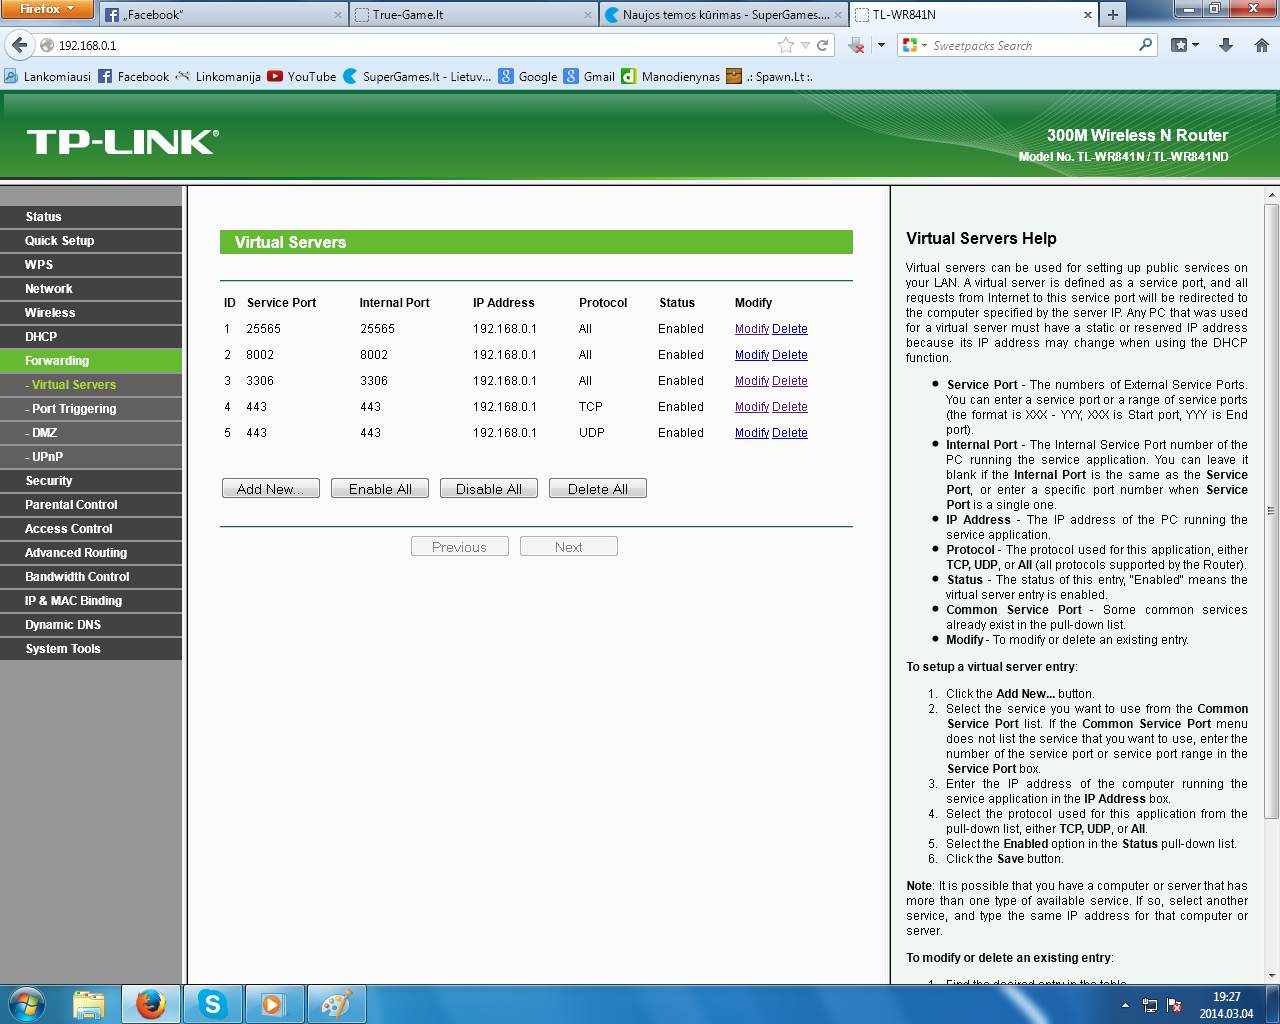
Task: Open Bandwidth Control menu item
Action: 91,576
